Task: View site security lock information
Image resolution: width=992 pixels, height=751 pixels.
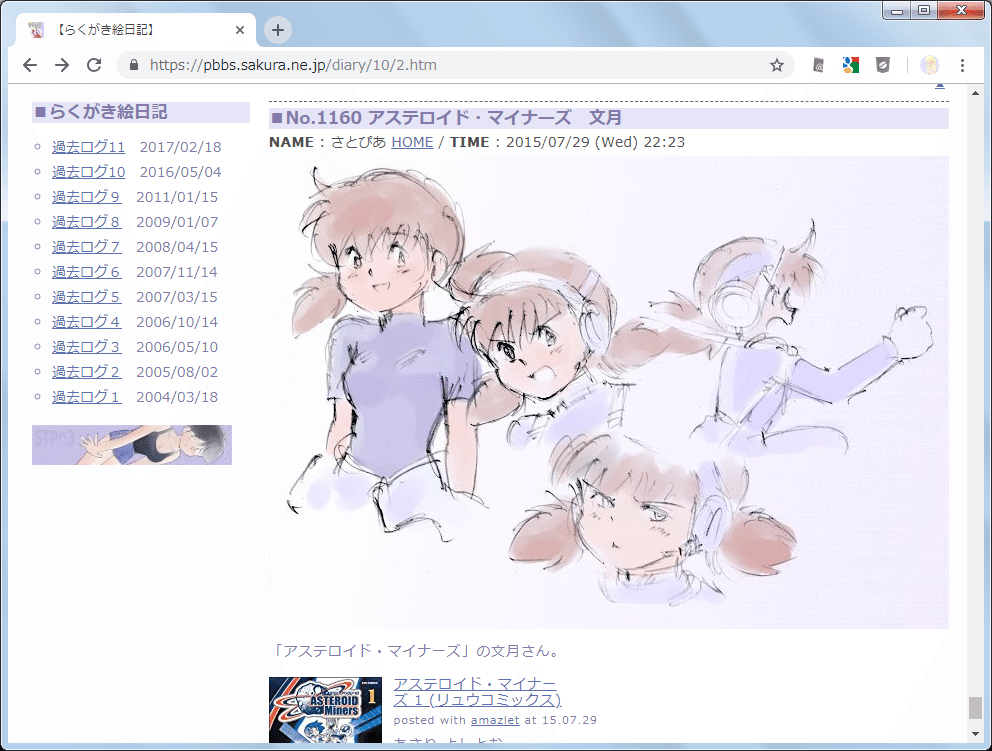Action: point(133,65)
